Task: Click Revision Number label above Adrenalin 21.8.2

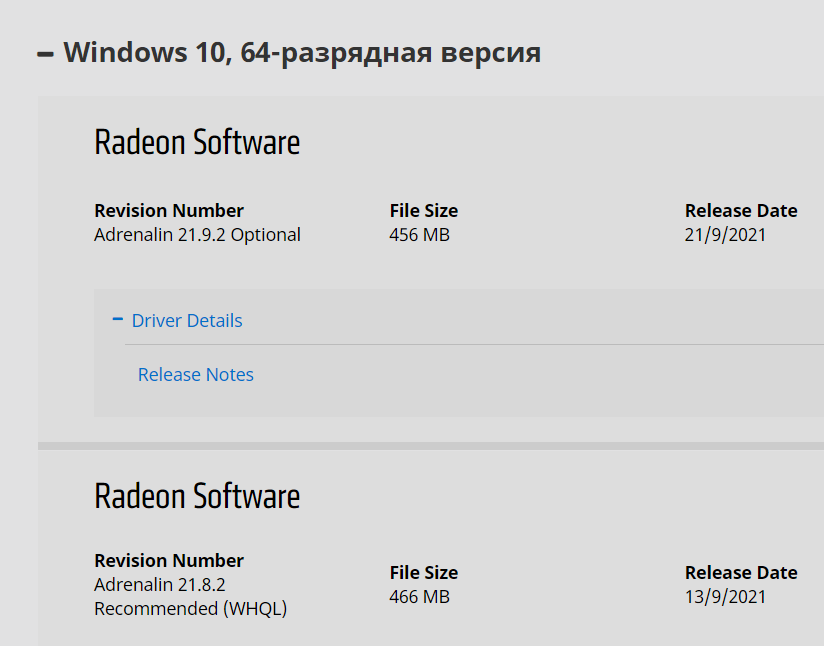Action: click(x=169, y=561)
